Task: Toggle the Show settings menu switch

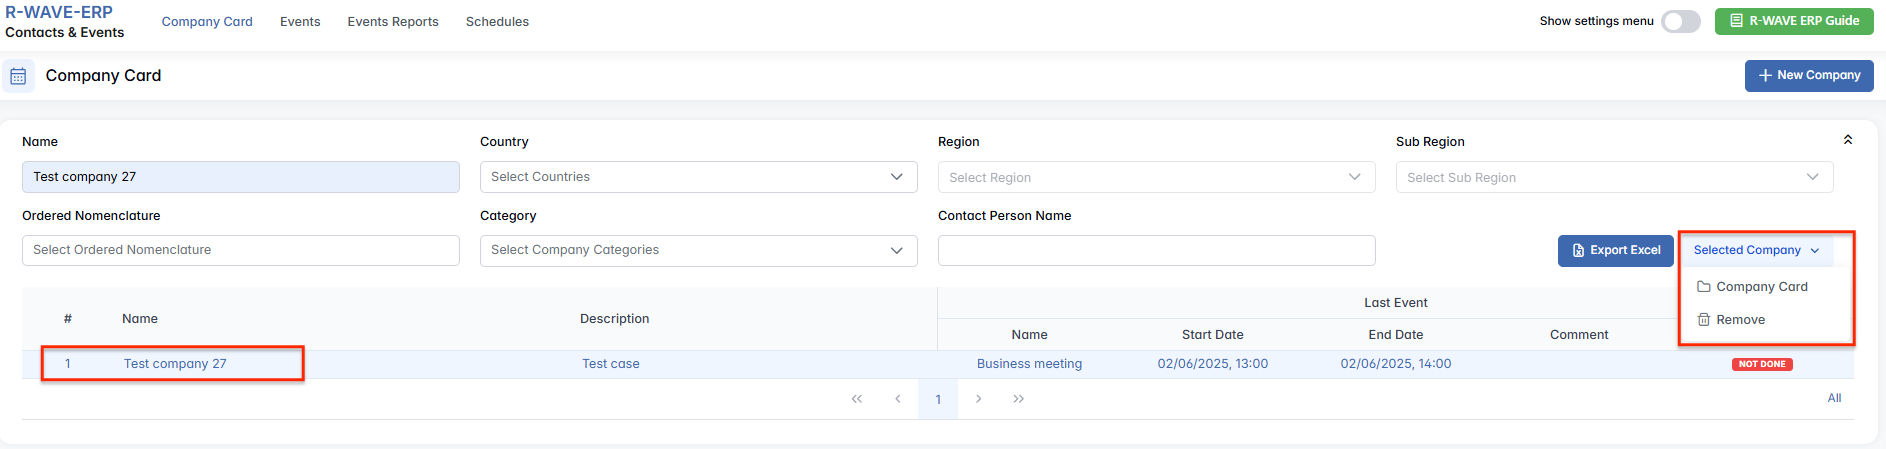Action: click(1680, 21)
